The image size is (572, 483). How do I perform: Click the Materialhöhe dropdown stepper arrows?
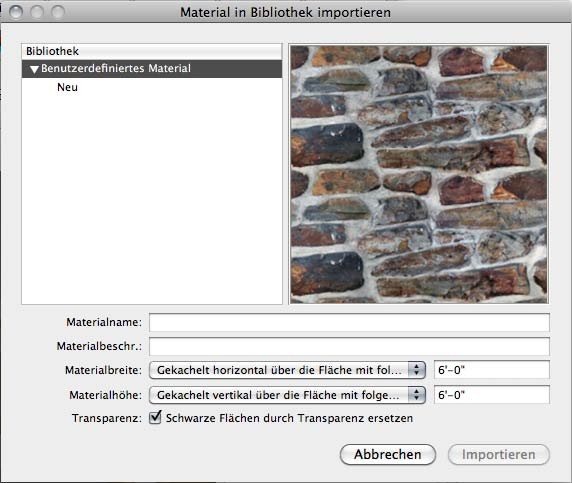(416, 395)
